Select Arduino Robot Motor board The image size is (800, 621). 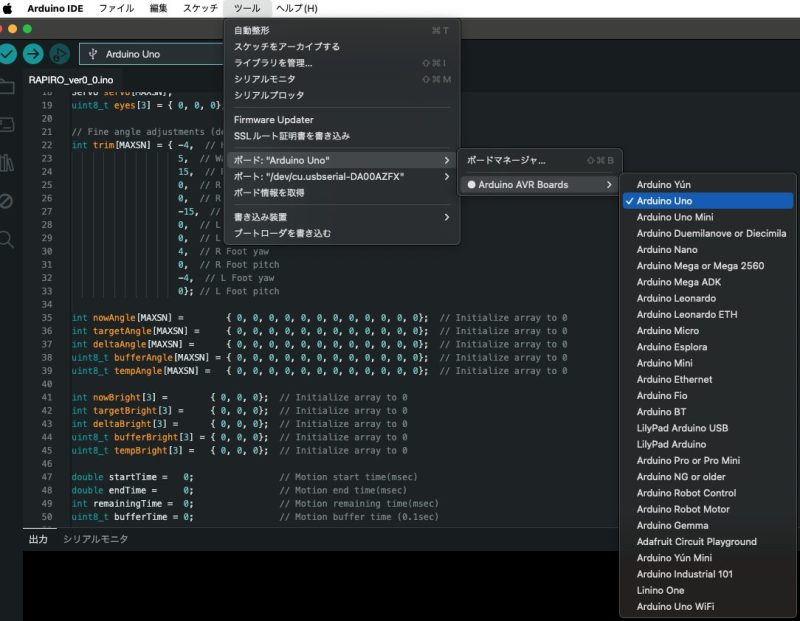pyautogui.click(x=708, y=509)
